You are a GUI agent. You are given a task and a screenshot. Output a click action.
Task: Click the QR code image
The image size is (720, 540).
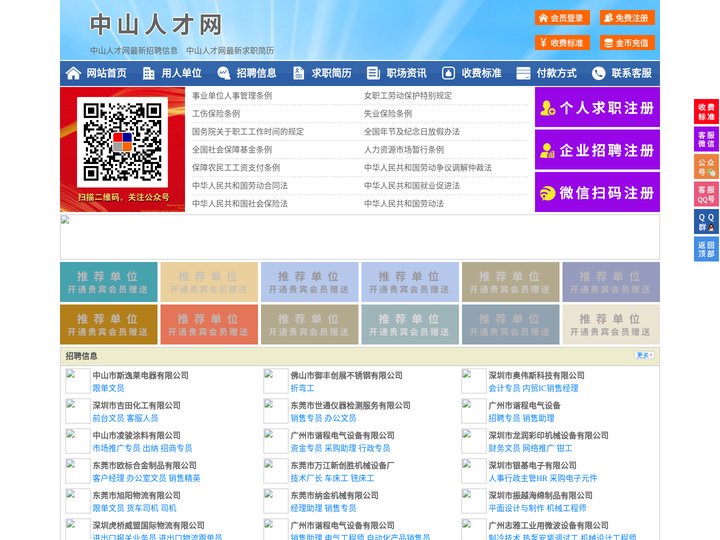(122, 142)
